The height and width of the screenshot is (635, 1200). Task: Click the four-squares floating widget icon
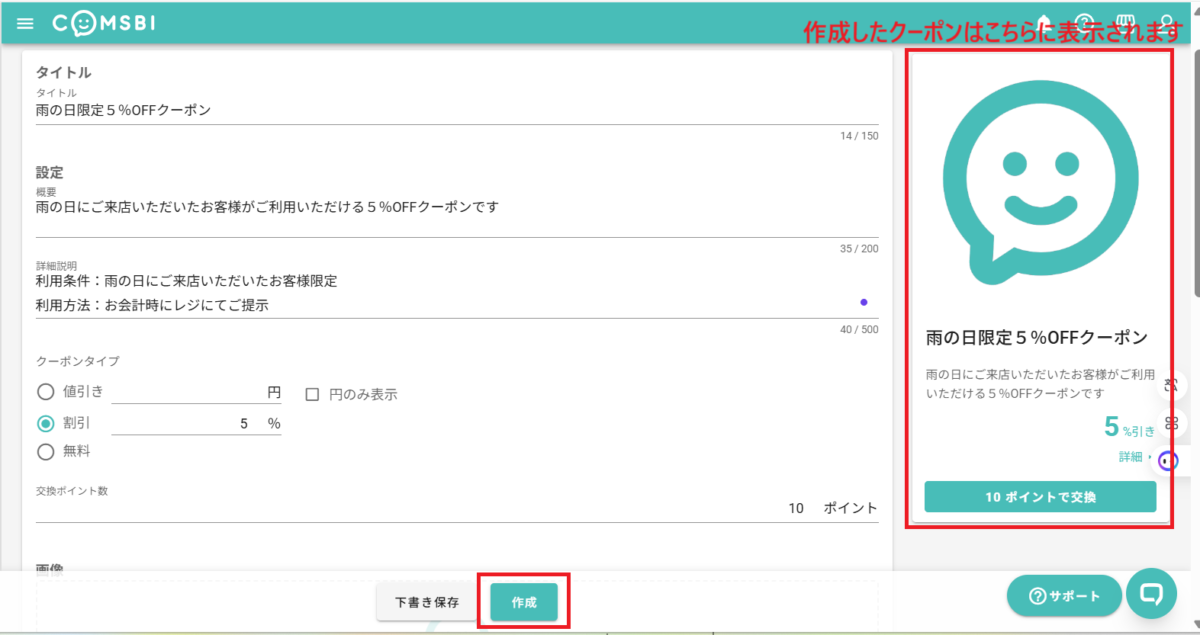(1173, 423)
